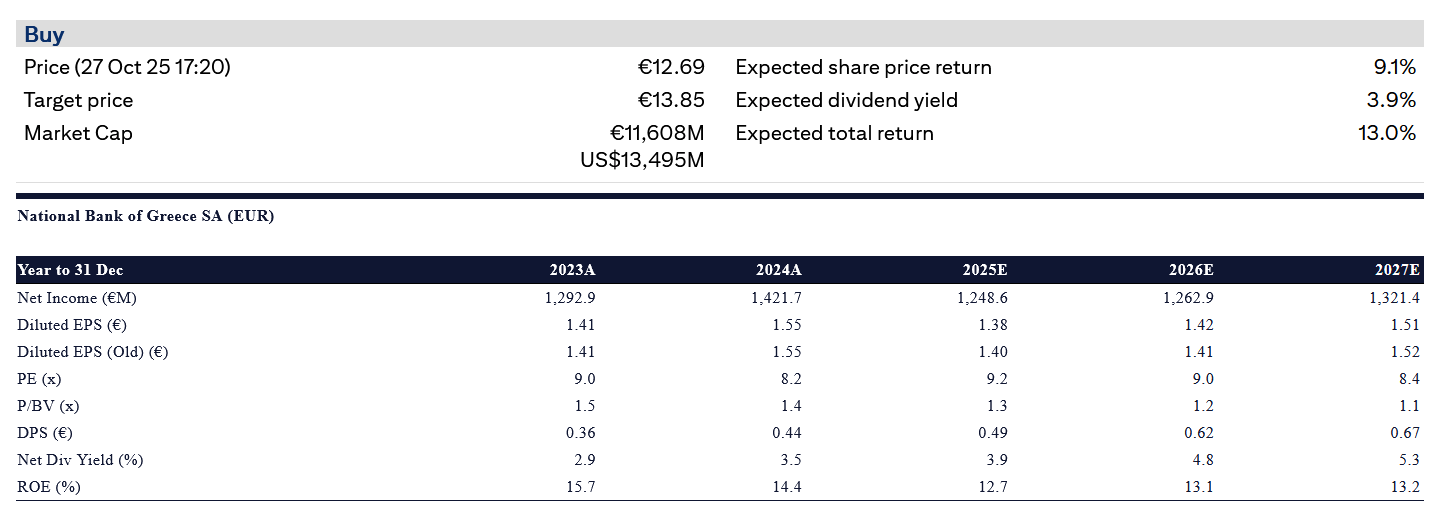Screen dimensions: 1441x528
Task: Click the 1,421.7 net income cell
Action: [776, 298]
